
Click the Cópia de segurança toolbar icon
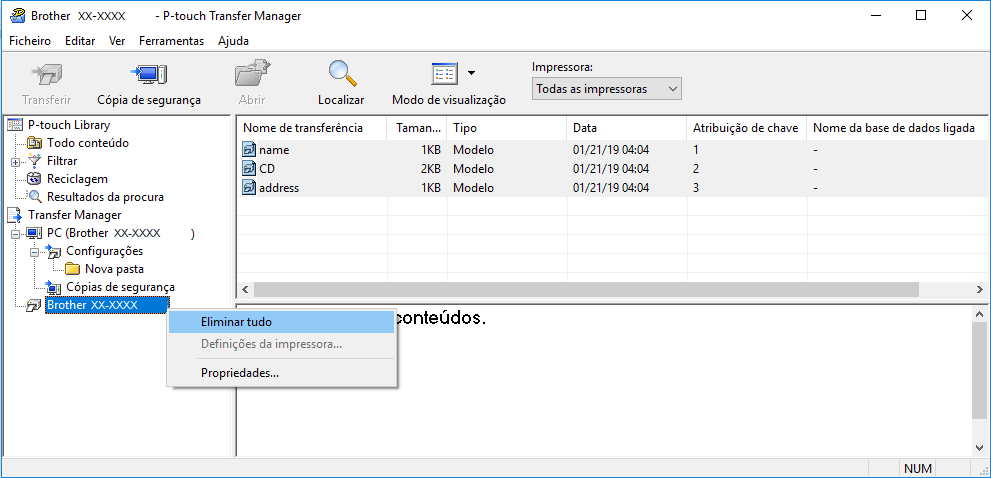click(149, 75)
